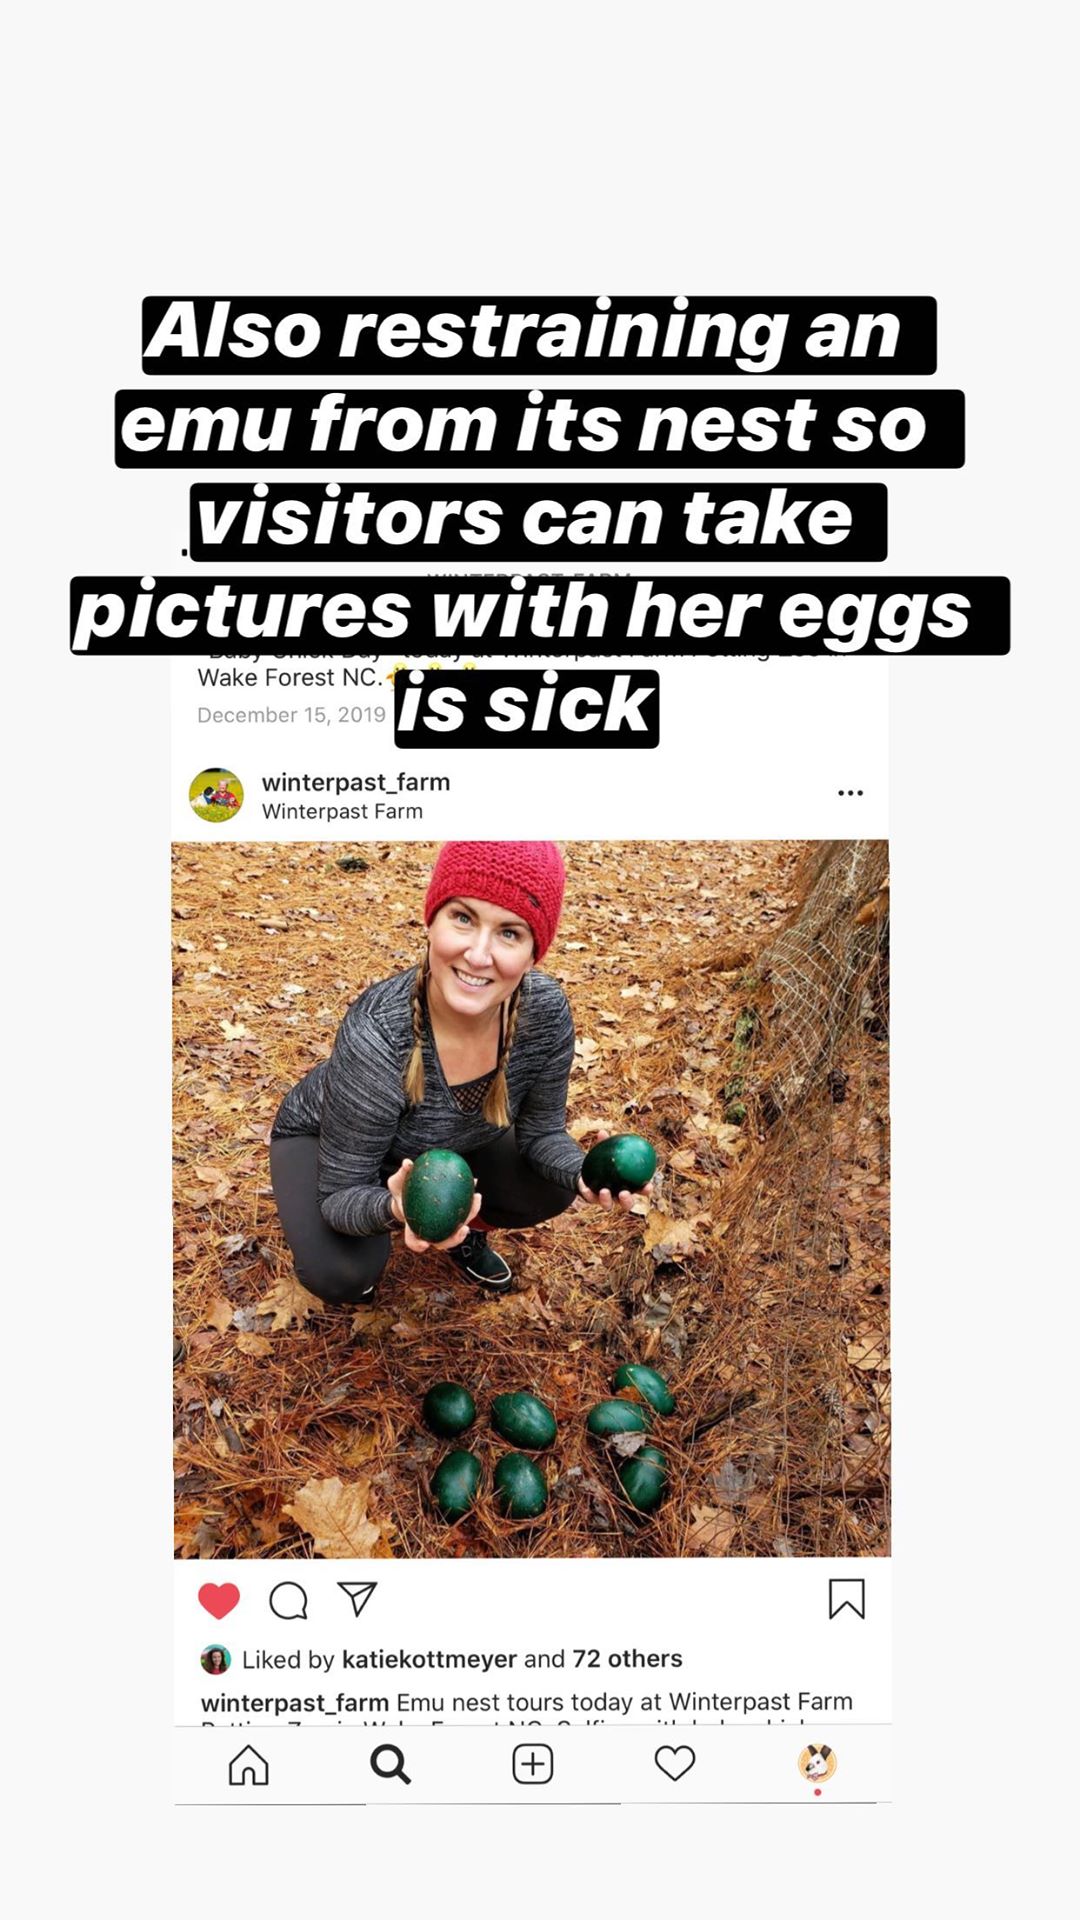Open the katiekottmeyer liker profile
This screenshot has width=1080, height=1920.
point(429,1659)
